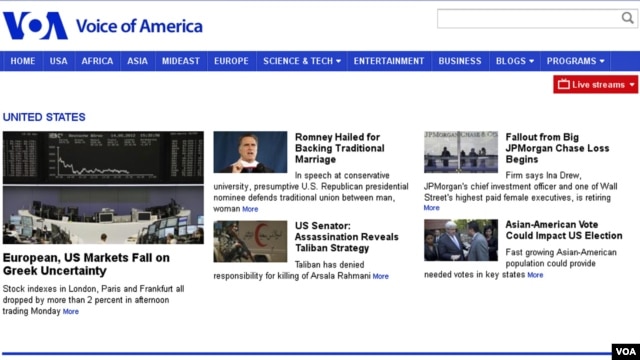The height and width of the screenshot is (360, 640).
Task: Expand the PROGRAMS dropdown menu
Action: coord(575,61)
